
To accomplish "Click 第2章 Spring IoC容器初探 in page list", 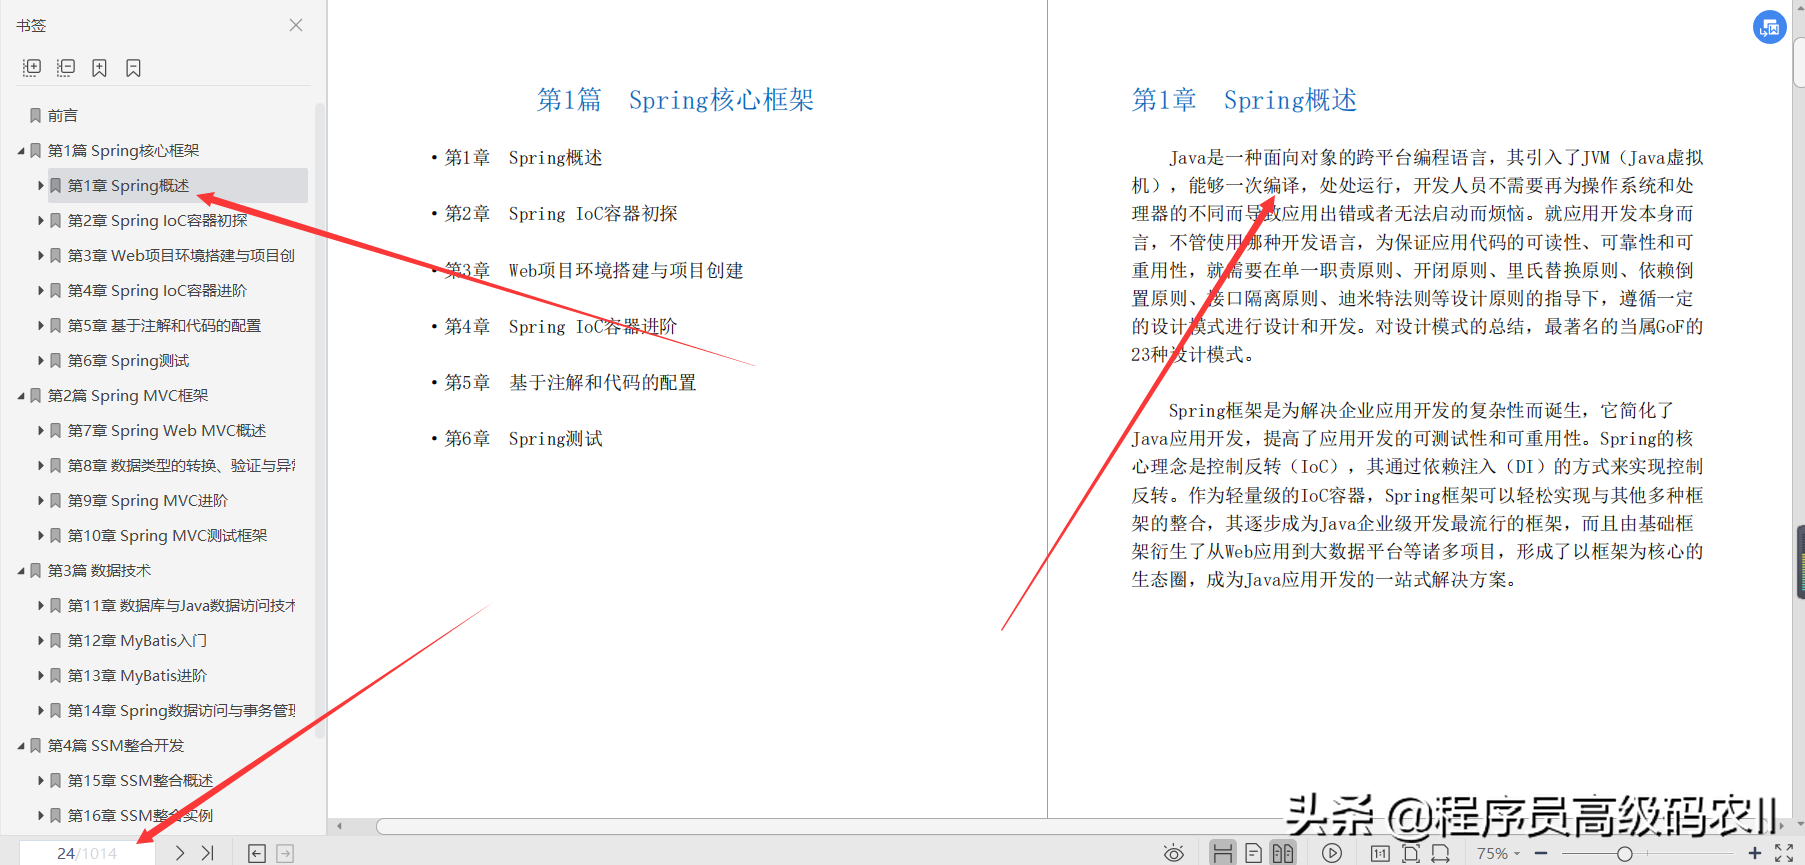I will click(561, 214).
